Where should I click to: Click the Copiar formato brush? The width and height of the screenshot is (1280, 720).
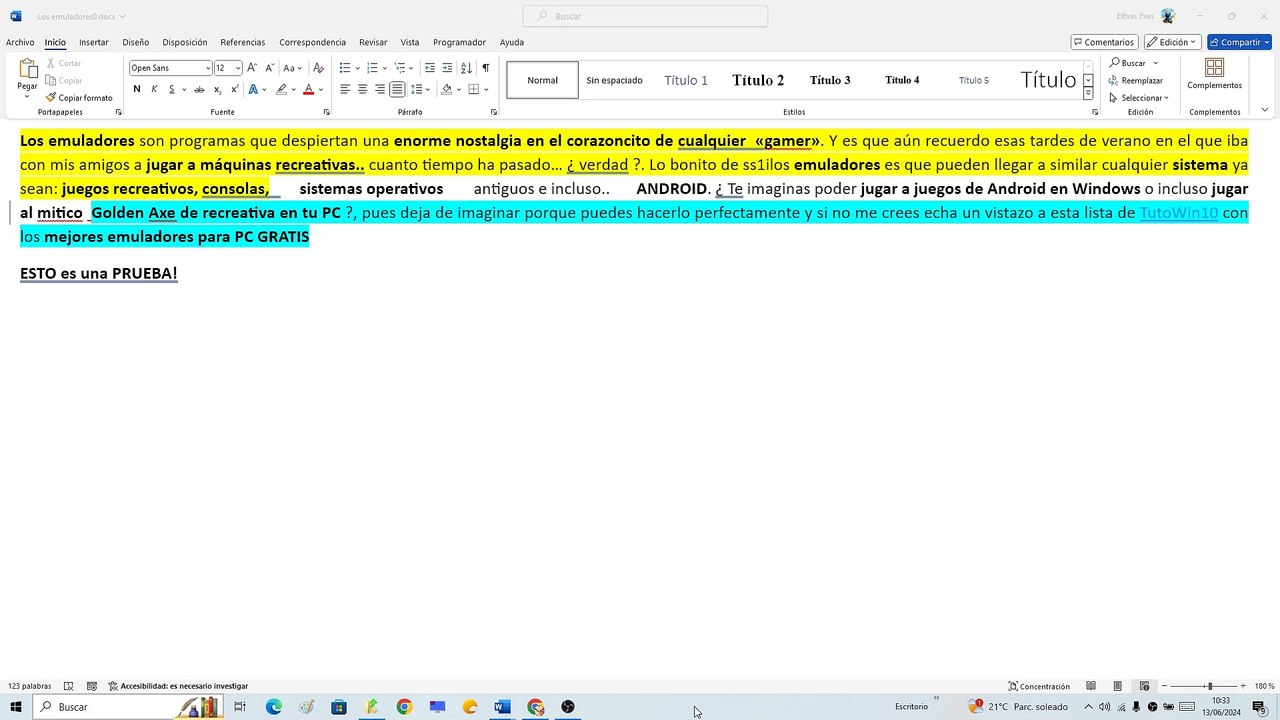(x=79, y=98)
